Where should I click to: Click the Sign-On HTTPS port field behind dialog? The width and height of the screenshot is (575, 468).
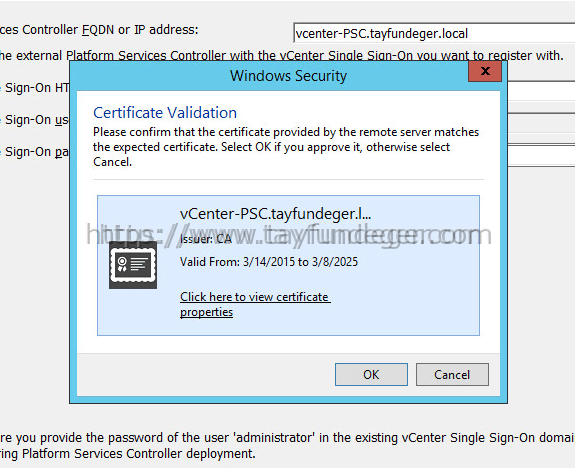click(541, 91)
